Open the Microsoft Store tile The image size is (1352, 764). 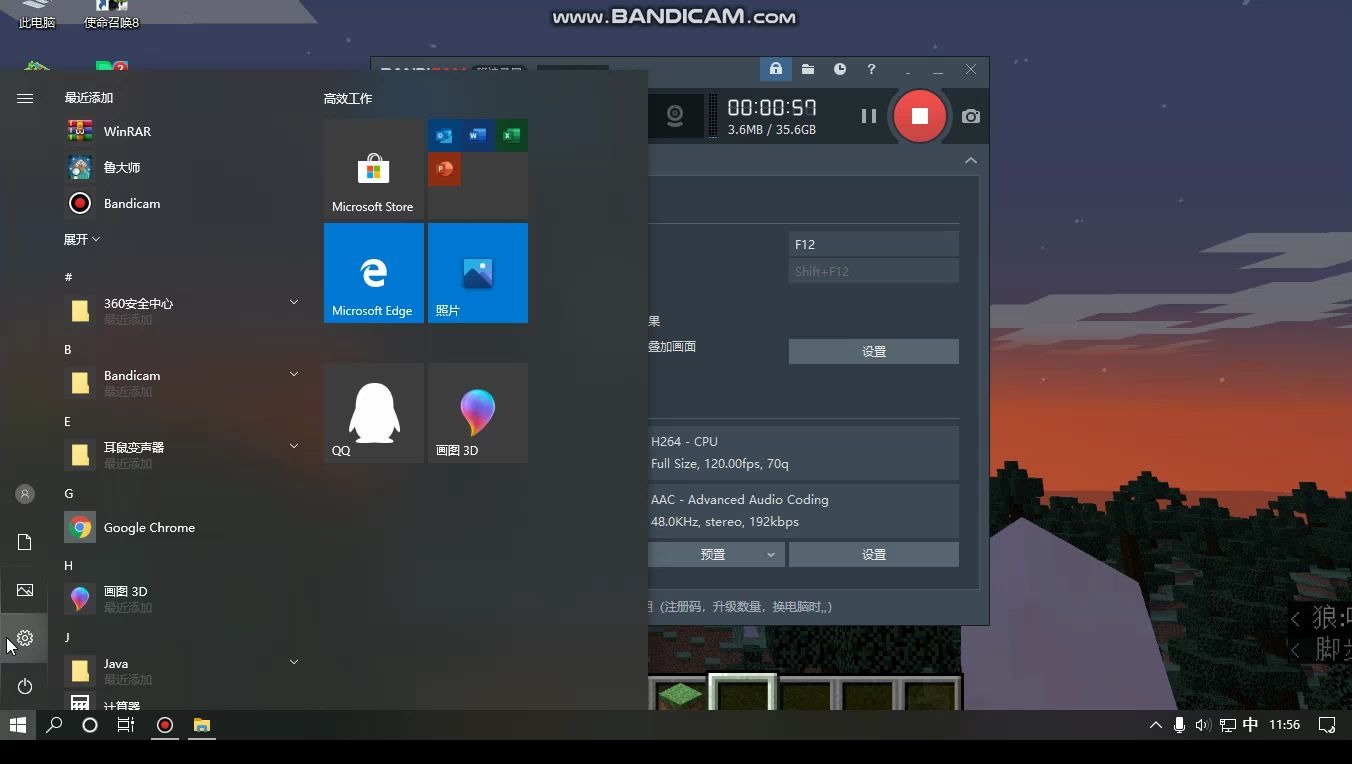[x=374, y=169]
